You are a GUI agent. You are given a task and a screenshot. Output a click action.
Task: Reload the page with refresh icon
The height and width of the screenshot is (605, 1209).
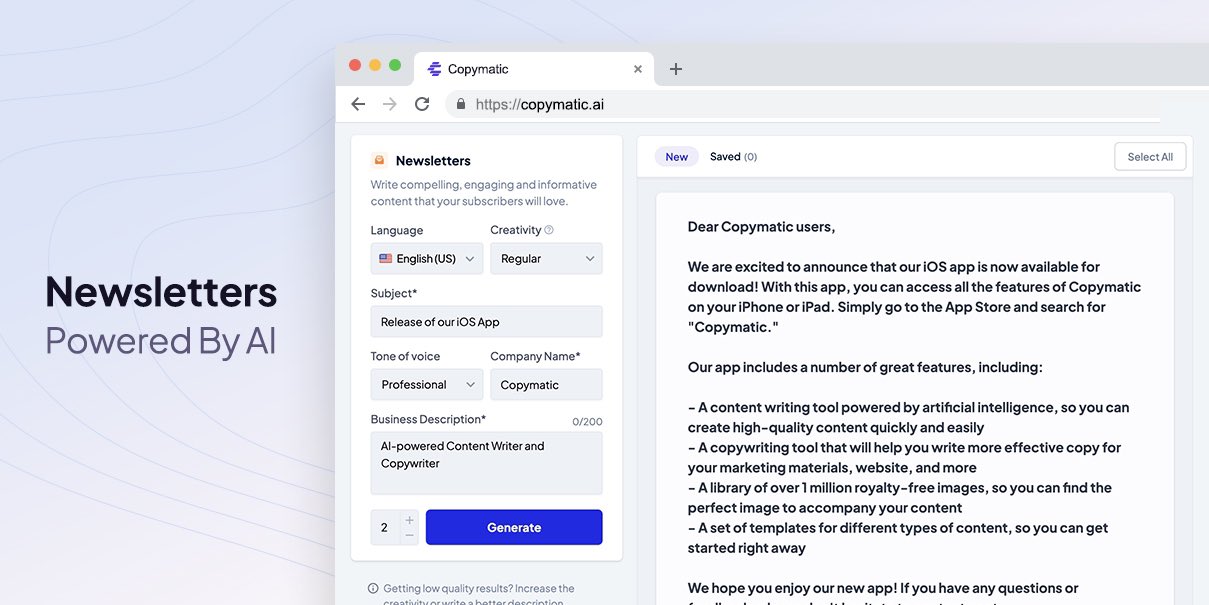(422, 104)
